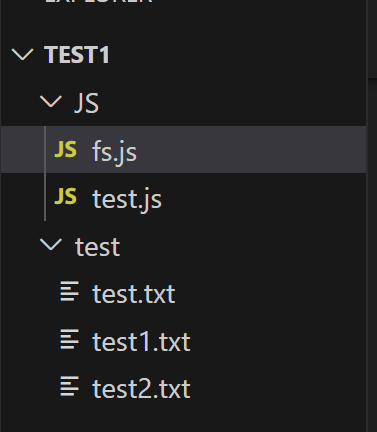The height and width of the screenshot is (432, 377).
Task: Open the test2.txt file
Action: (183, 388)
